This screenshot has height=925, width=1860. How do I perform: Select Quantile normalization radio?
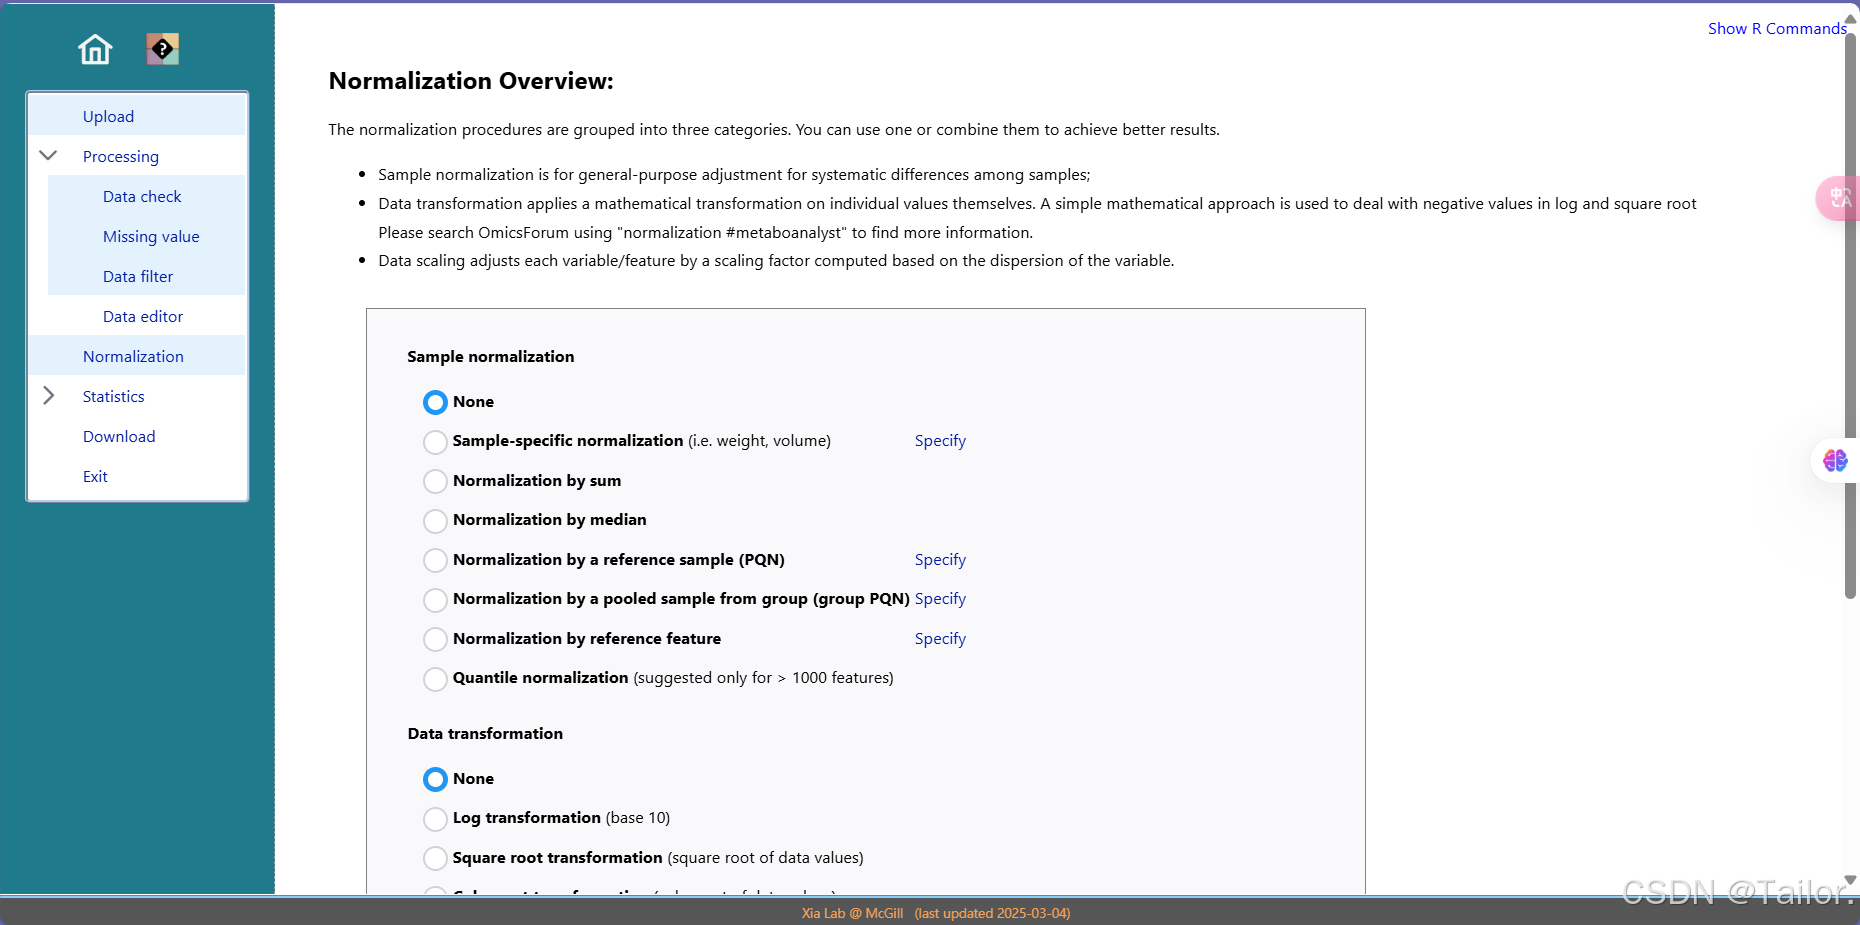pos(435,679)
